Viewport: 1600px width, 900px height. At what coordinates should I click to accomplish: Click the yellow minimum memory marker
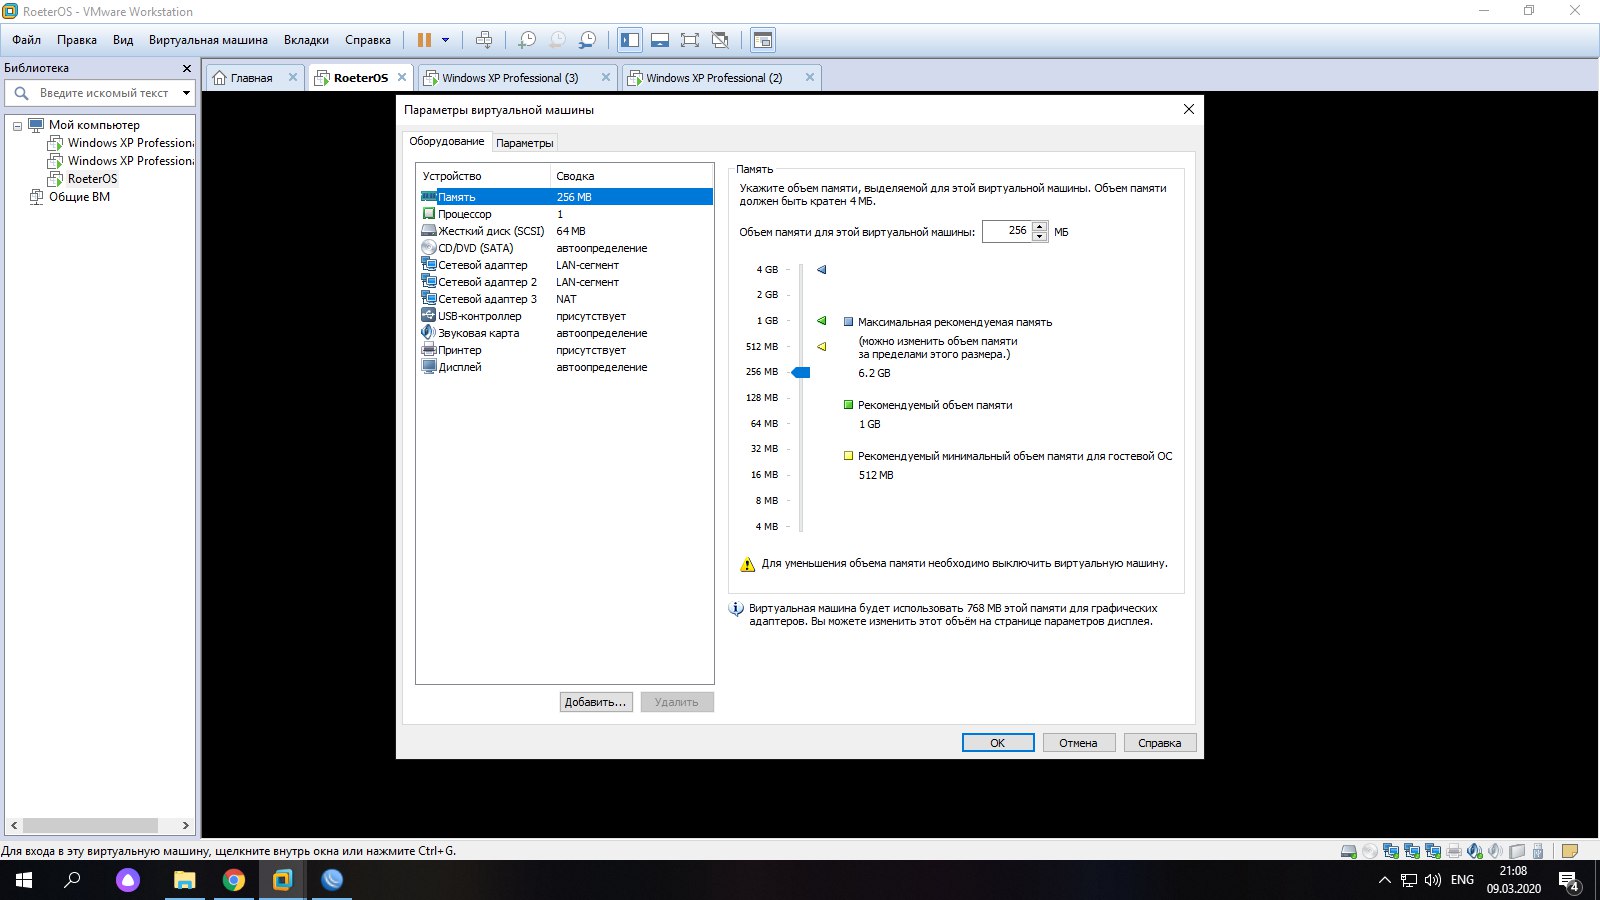822,347
